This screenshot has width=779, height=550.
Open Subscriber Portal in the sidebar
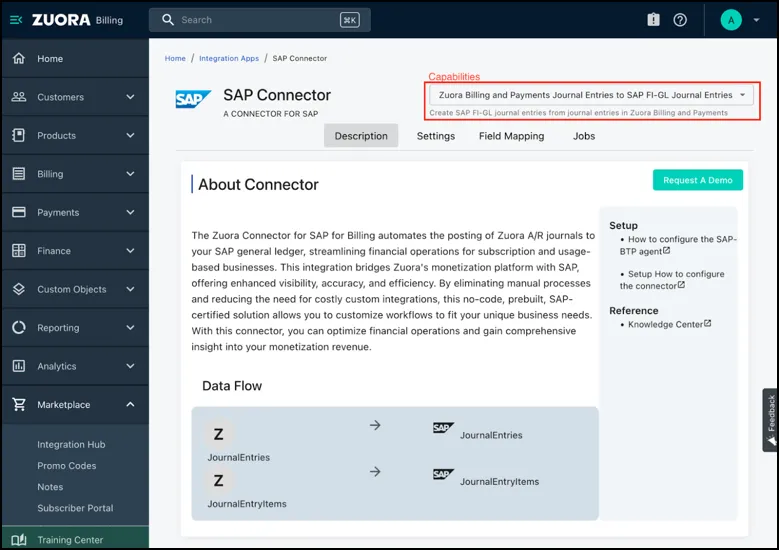pos(75,508)
